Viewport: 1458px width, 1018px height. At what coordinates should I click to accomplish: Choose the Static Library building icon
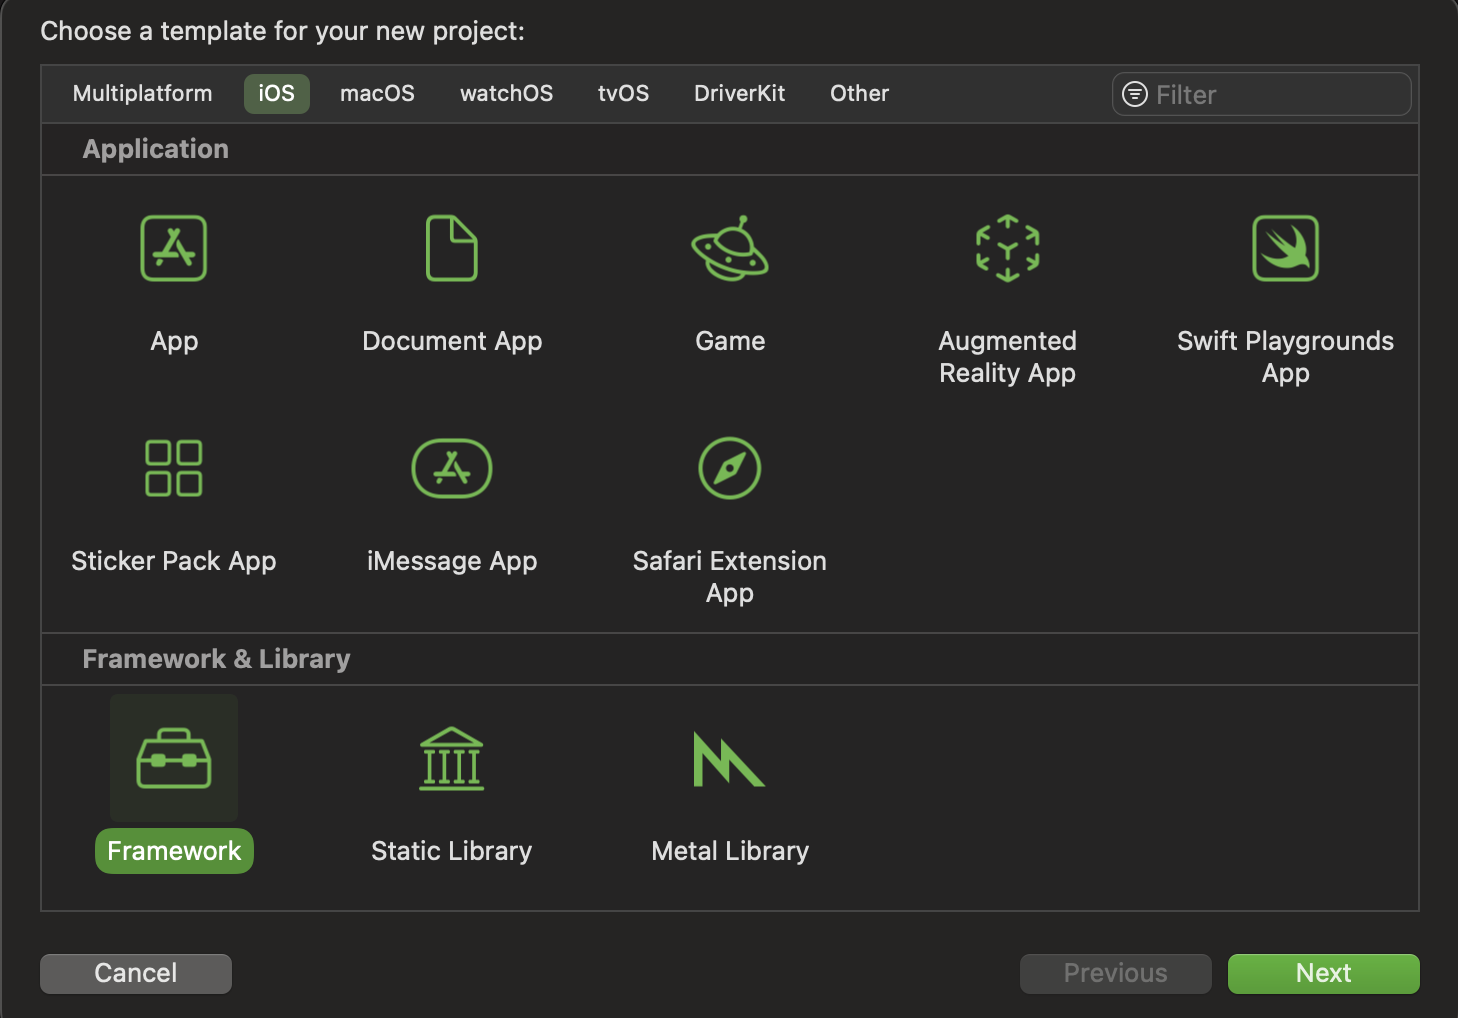(x=452, y=759)
